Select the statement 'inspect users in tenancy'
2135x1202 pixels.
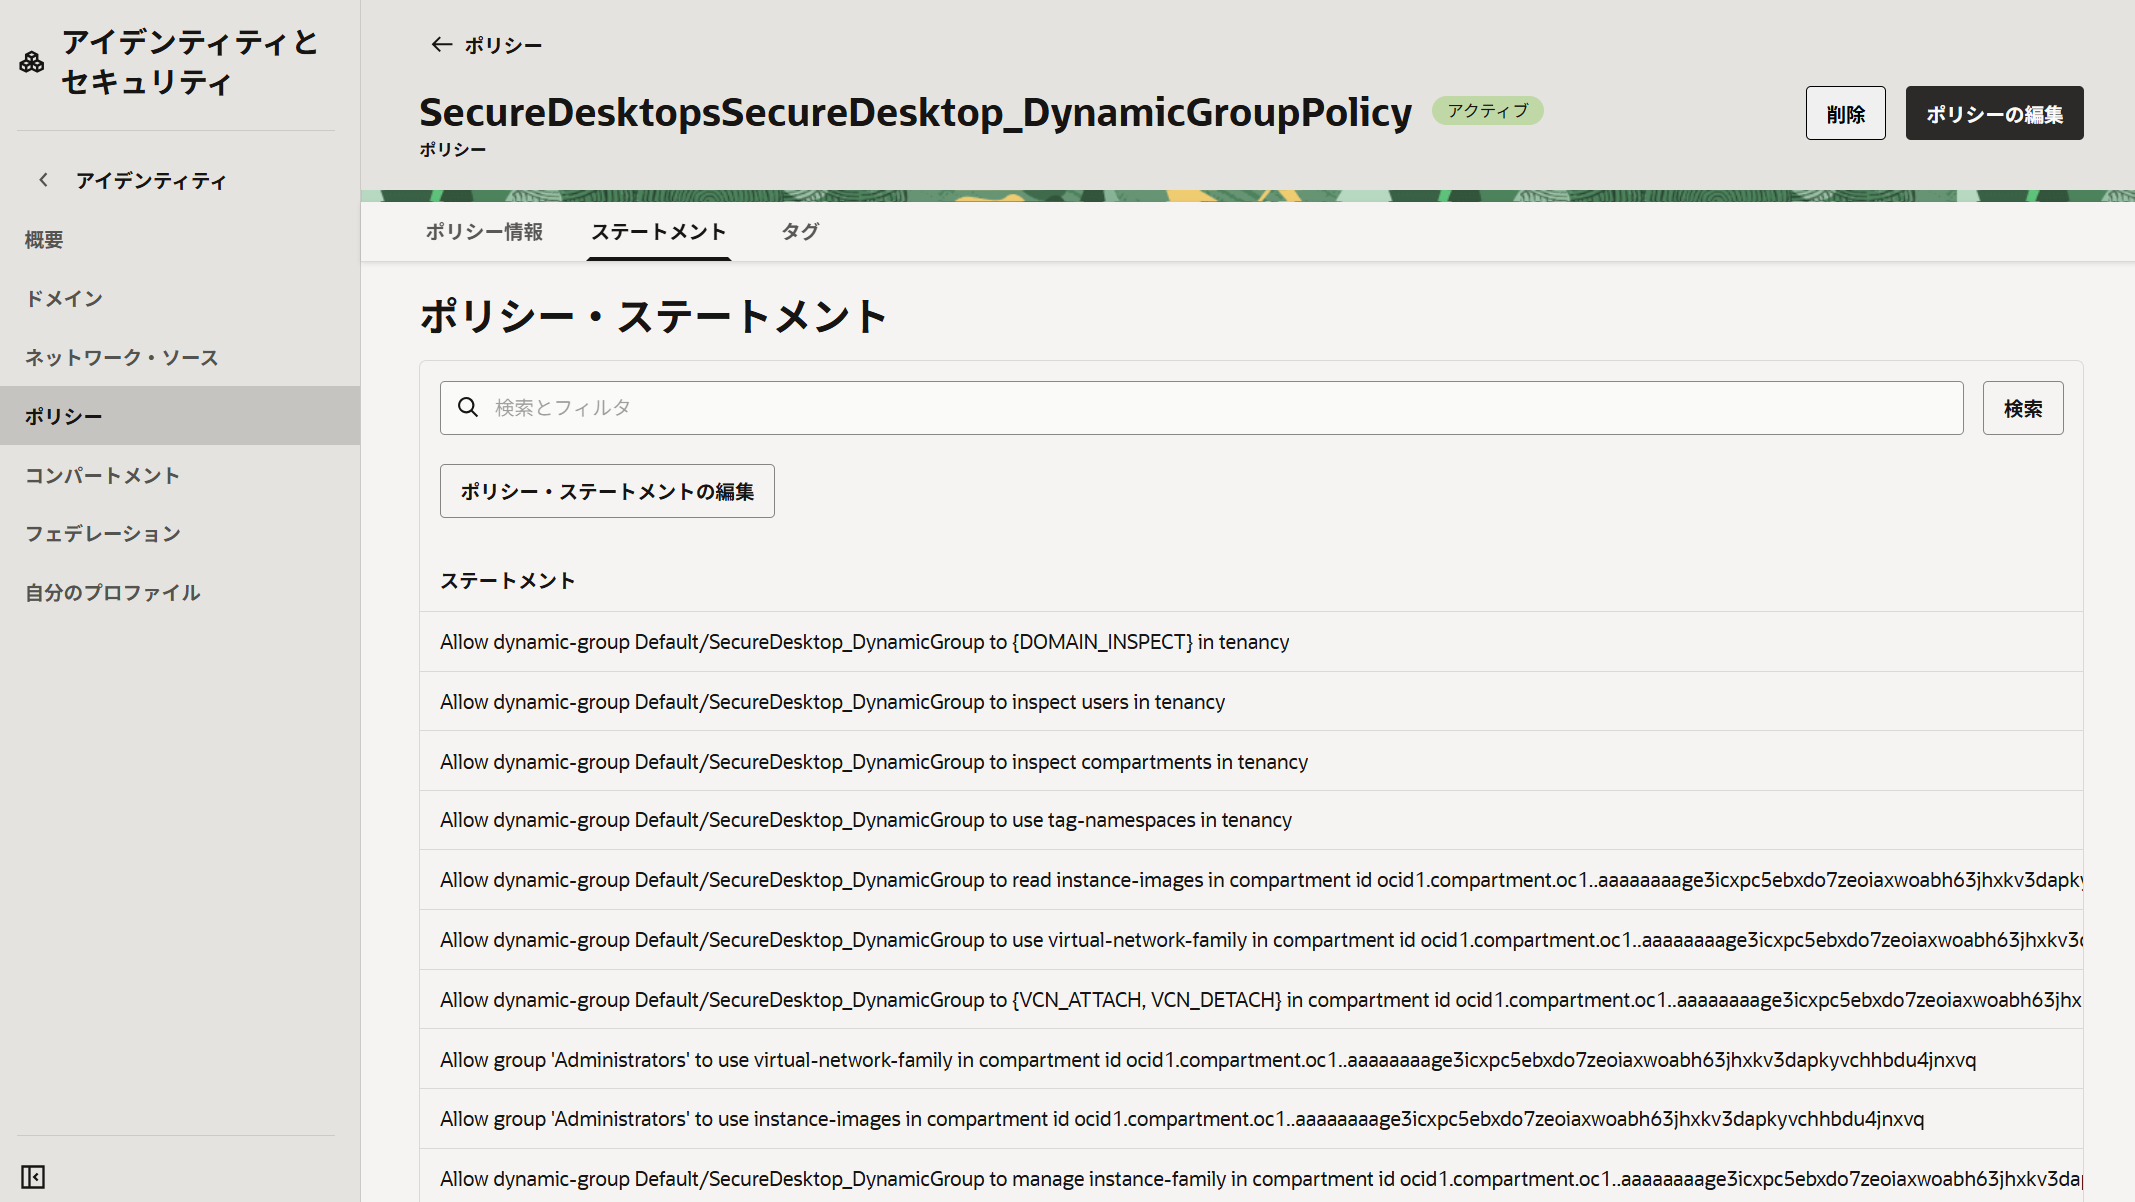tap(832, 701)
